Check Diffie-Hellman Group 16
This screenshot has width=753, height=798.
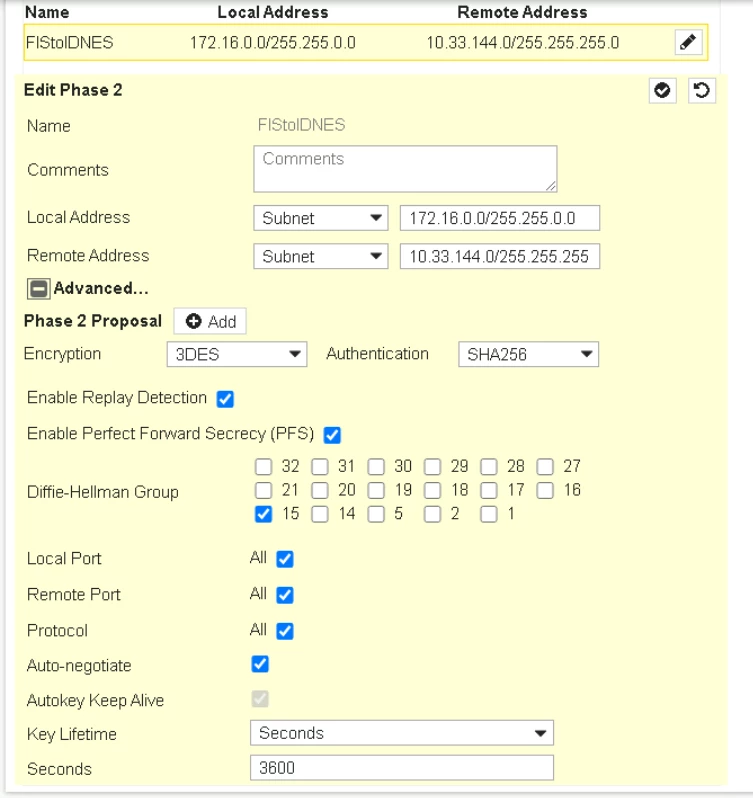pyautogui.click(x=545, y=490)
